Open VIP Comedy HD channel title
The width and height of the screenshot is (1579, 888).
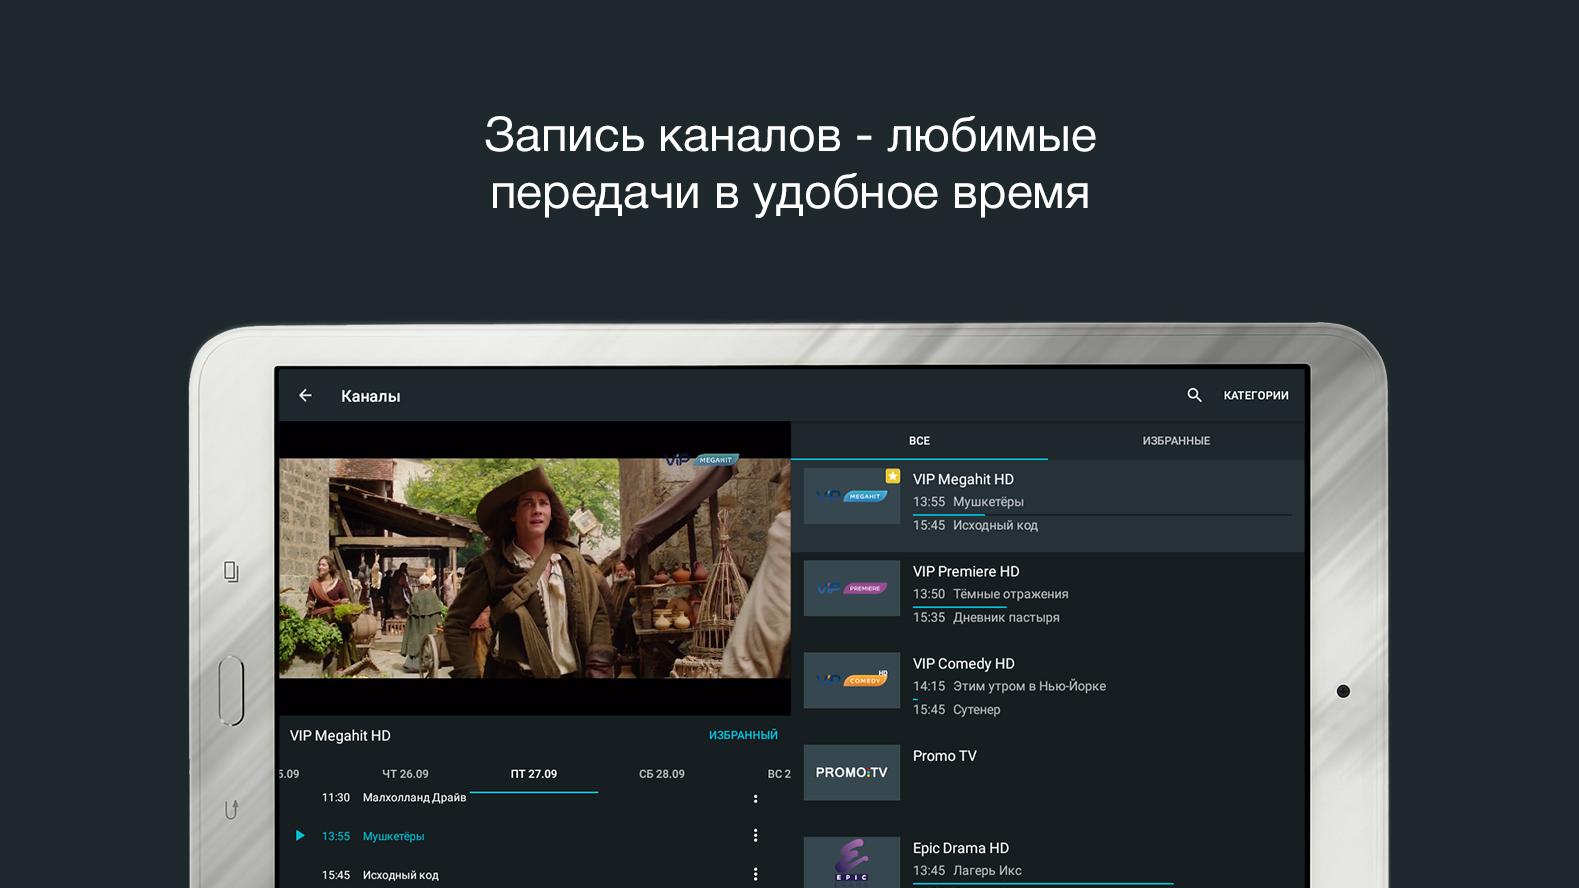[x=963, y=664]
